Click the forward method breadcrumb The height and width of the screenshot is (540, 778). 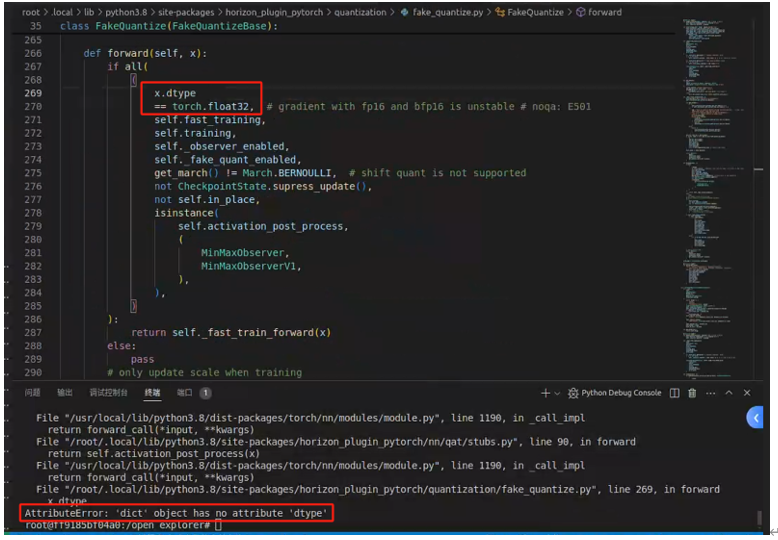(604, 12)
